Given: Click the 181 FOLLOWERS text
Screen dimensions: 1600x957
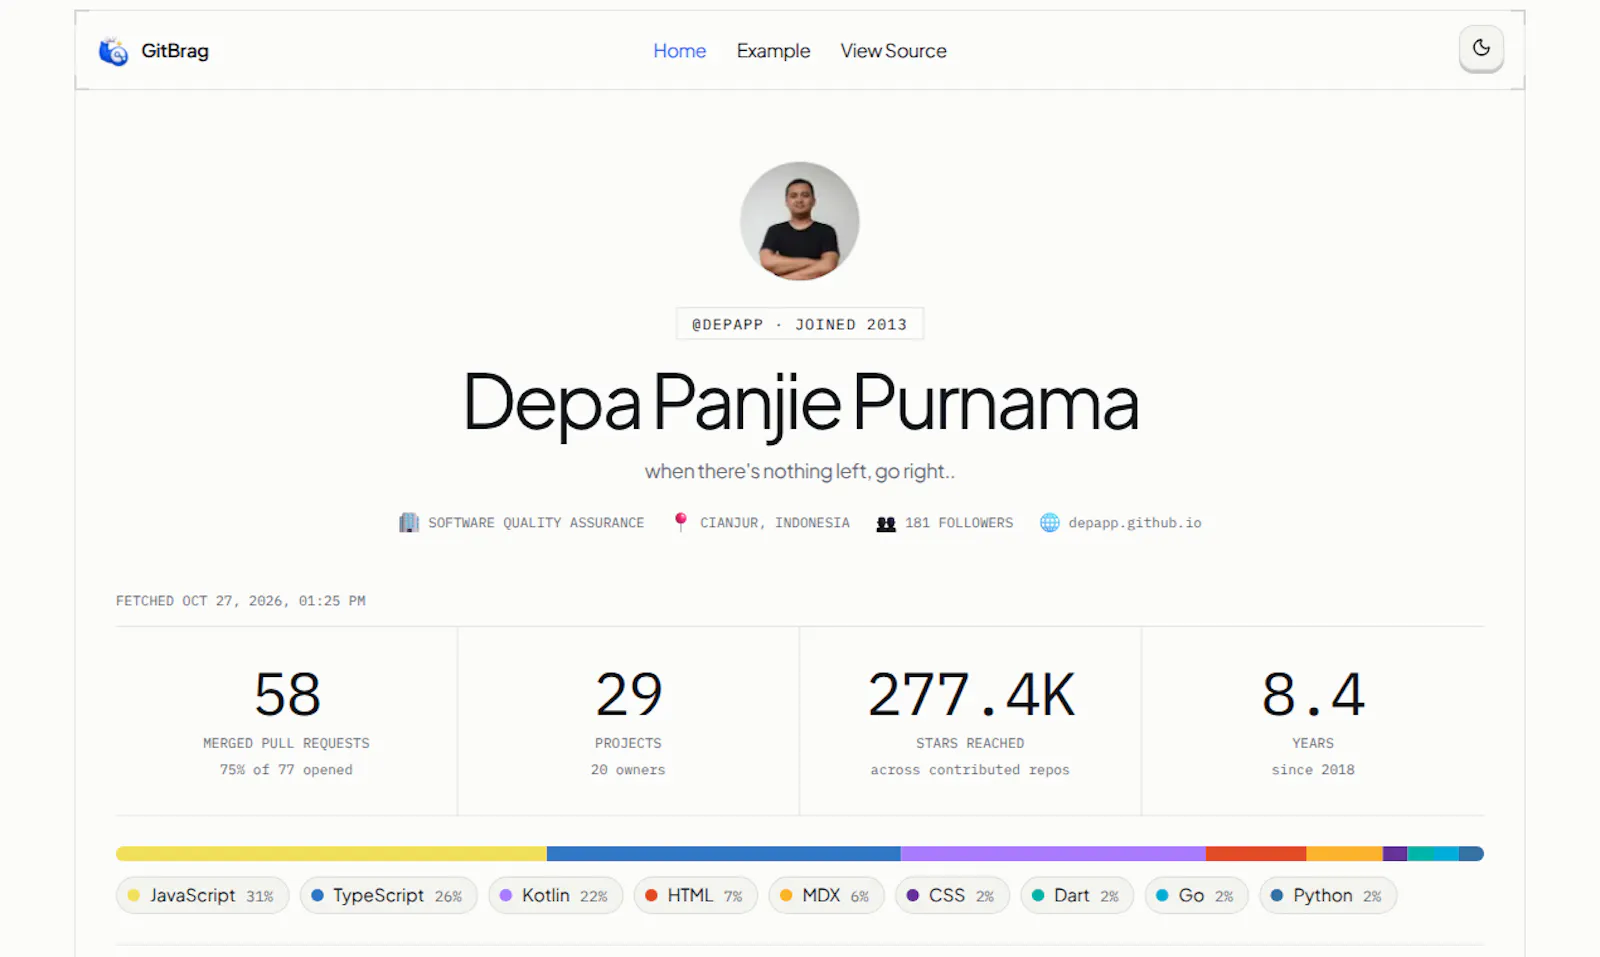Looking at the screenshot, I should (x=959, y=523).
